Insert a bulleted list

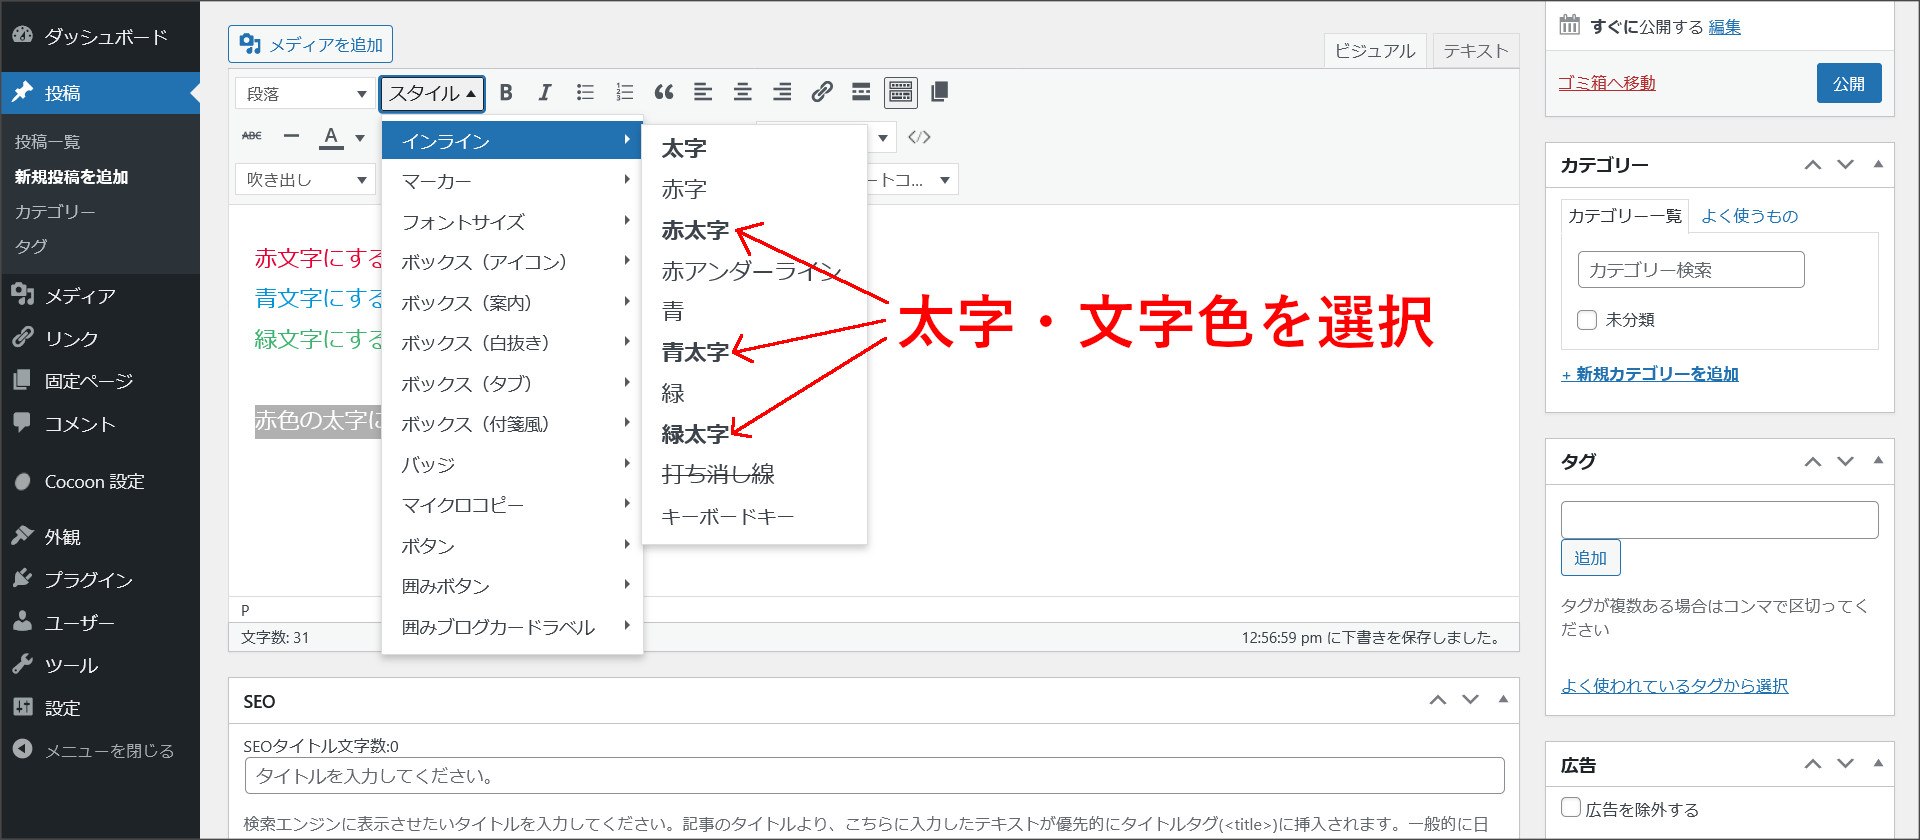tap(585, 93)
